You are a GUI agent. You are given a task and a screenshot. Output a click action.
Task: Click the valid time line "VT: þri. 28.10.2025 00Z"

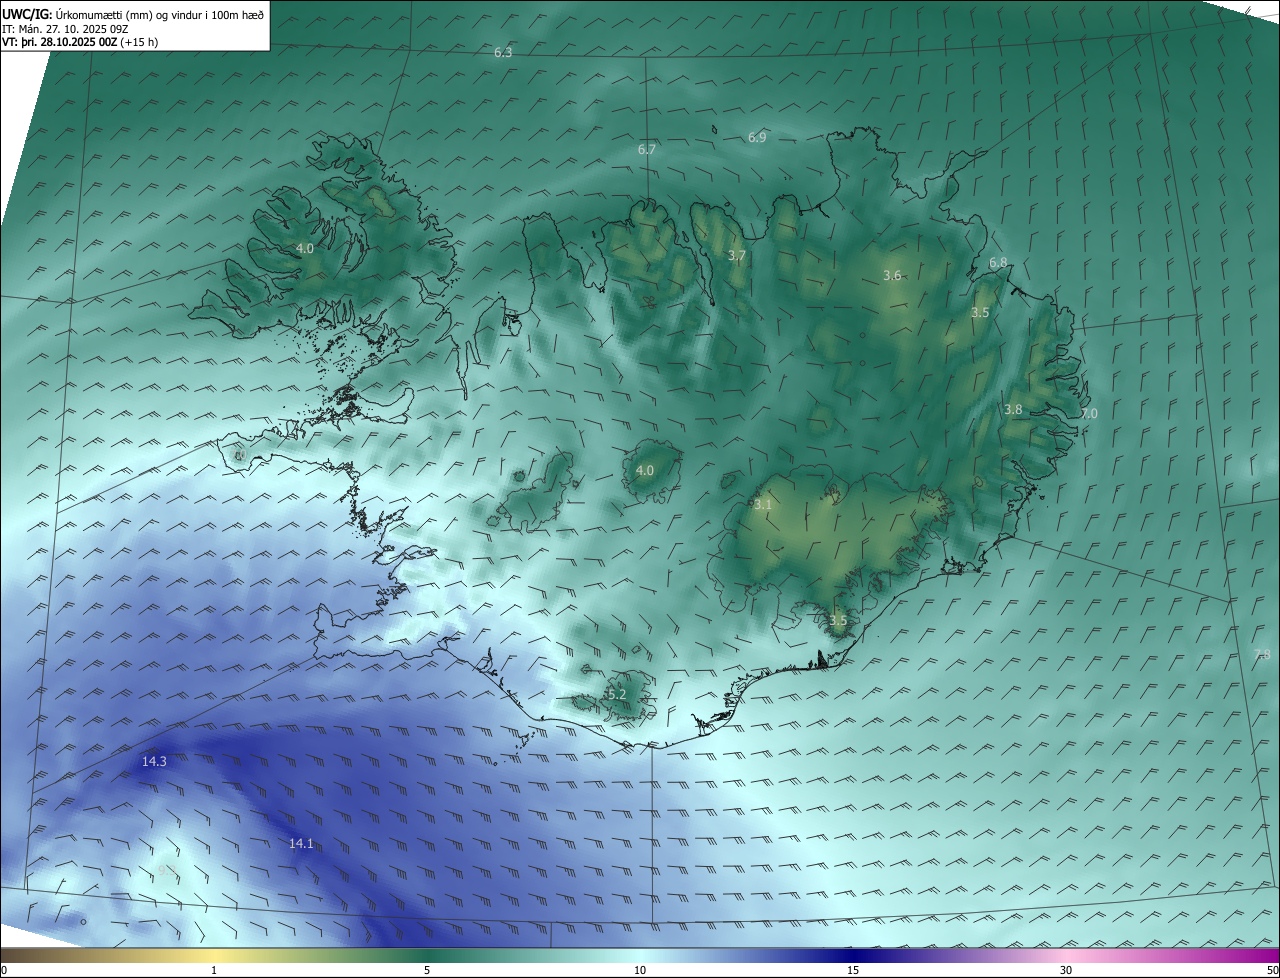click(x=59, y=42)
